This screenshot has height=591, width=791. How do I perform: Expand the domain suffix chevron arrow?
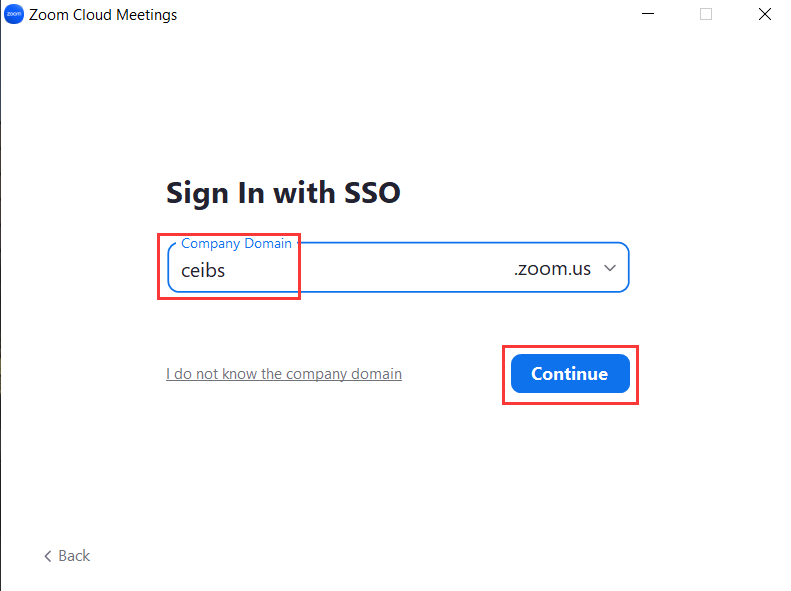pyautogui.click(x=610, y=268)
